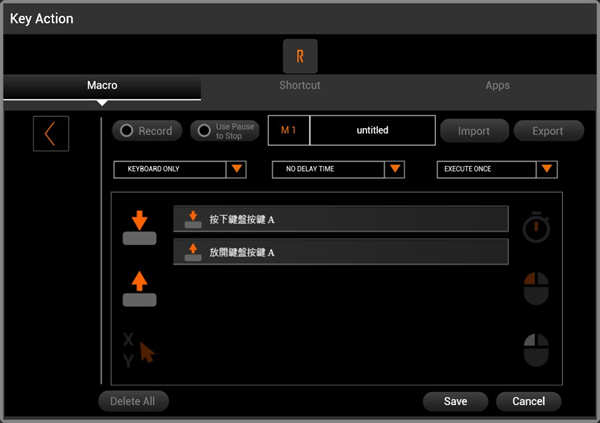Select the 放開鍵盤按鍵 A macro row
600x423 pixels.
pyautogui.click(x=341, y=252)
